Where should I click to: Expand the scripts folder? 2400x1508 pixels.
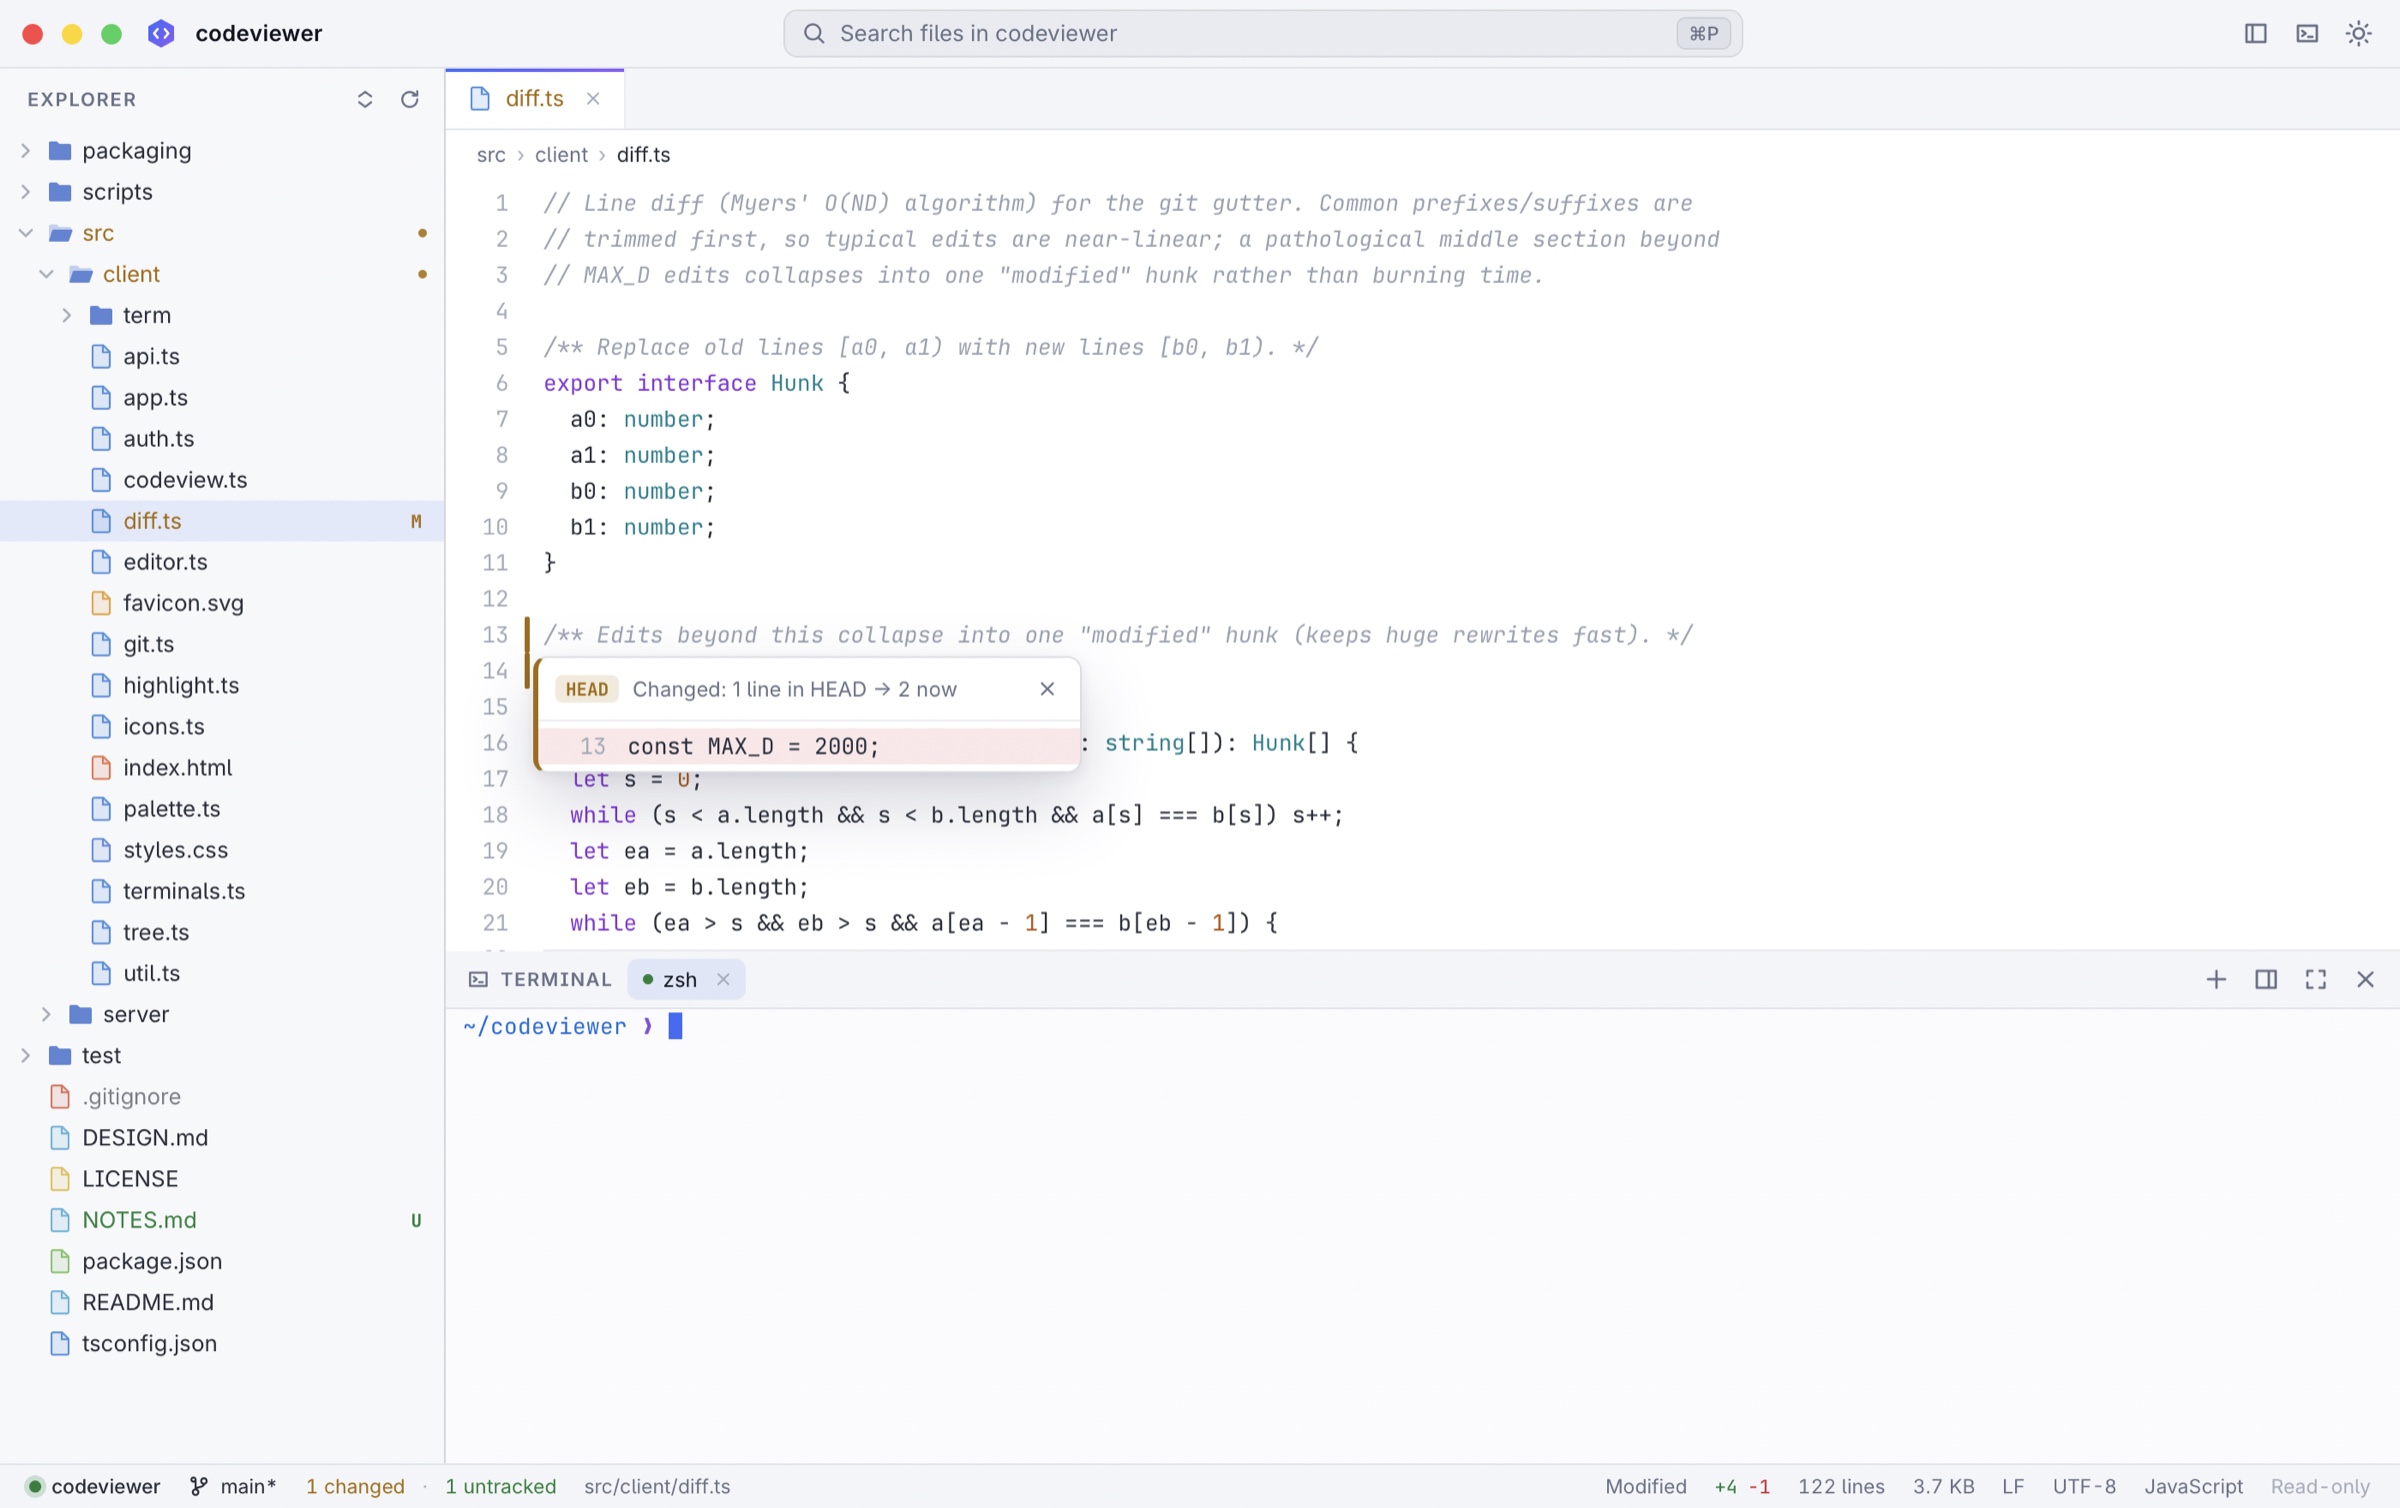coord(26,191)
